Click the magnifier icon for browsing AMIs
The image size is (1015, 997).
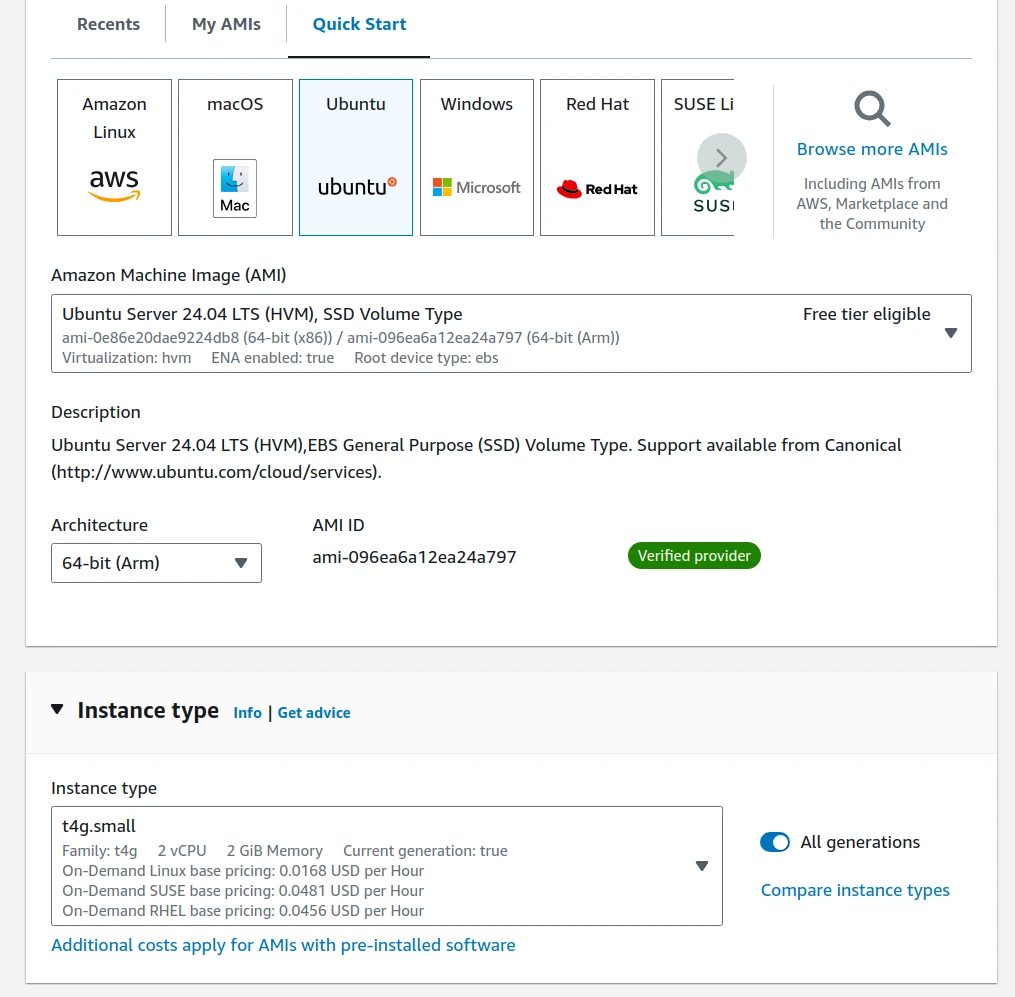[872, 109]
